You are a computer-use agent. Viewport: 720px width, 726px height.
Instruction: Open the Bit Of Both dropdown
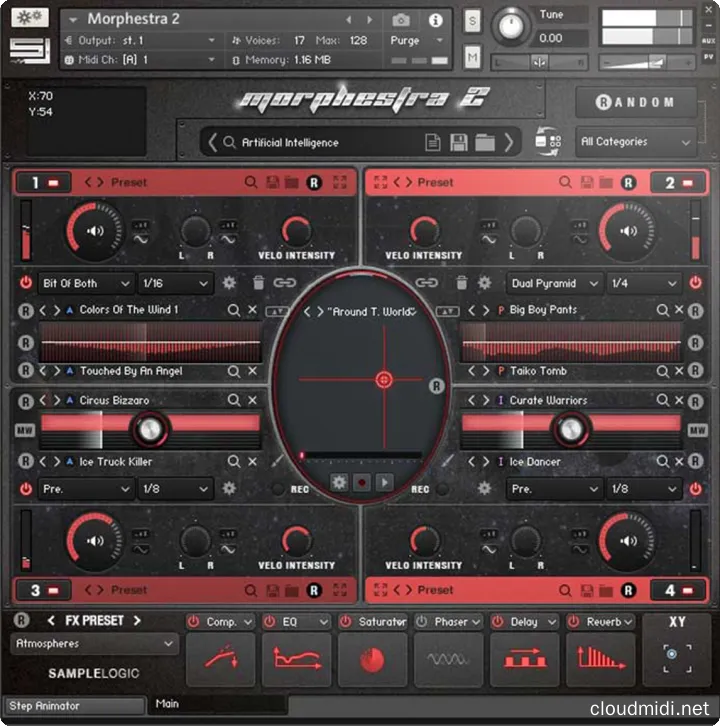[86, 283]
